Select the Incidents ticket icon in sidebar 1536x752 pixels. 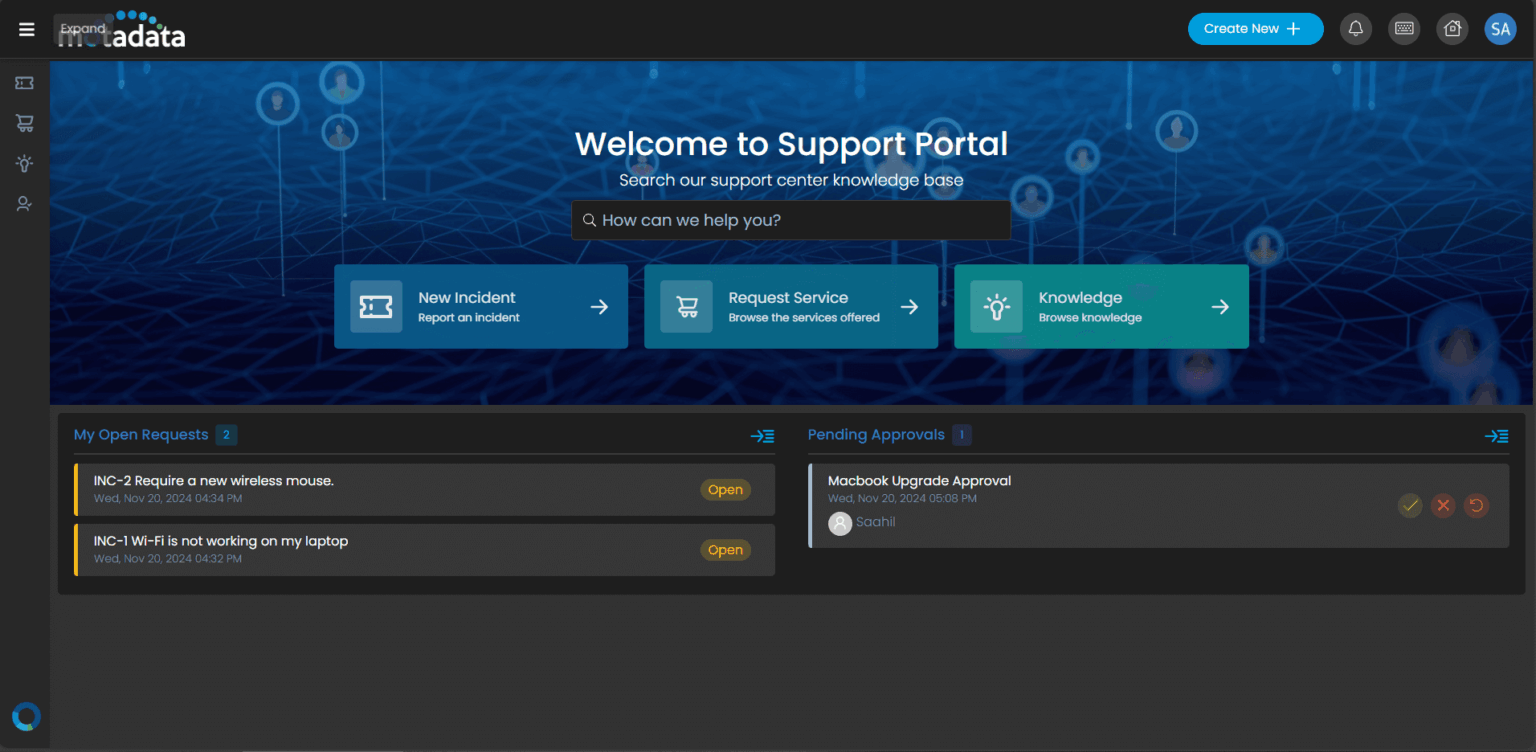click(24, 83)
